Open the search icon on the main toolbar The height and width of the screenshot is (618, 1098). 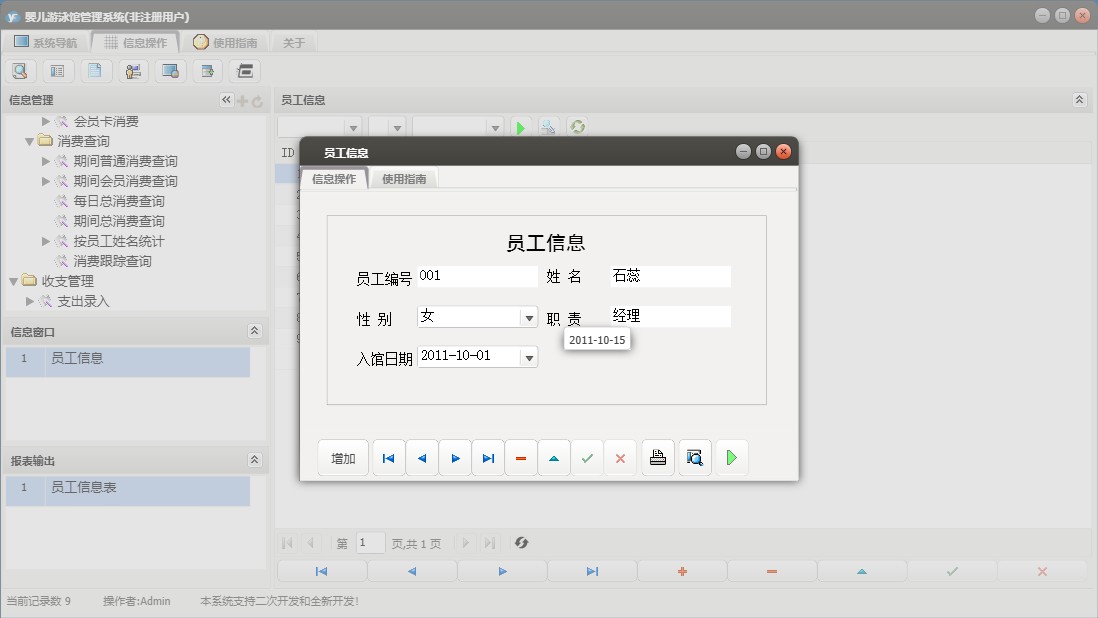[20, 70]
